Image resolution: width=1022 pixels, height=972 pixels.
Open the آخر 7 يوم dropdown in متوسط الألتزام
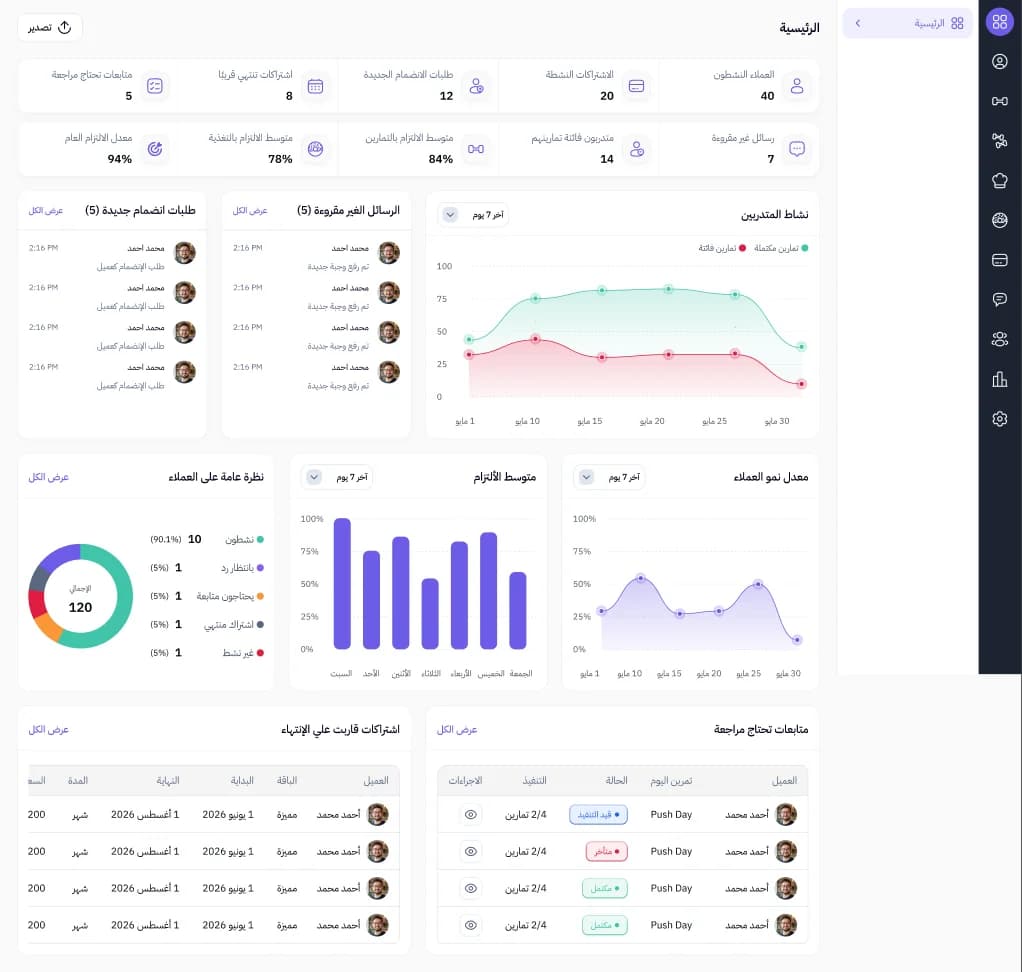(337, 477)
